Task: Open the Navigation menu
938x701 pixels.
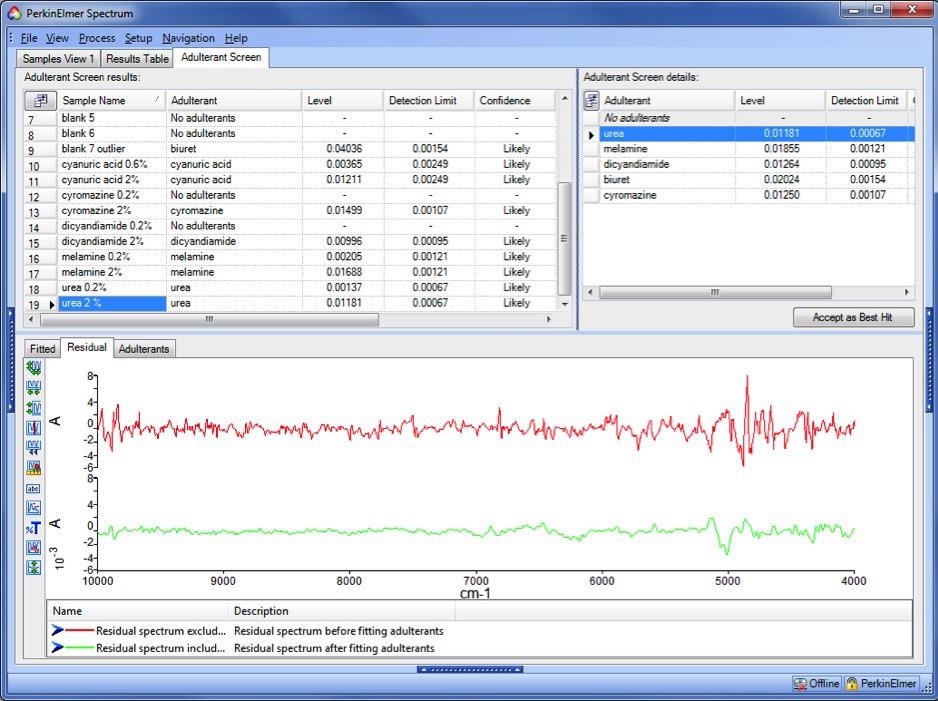Action: pos(188,38)
